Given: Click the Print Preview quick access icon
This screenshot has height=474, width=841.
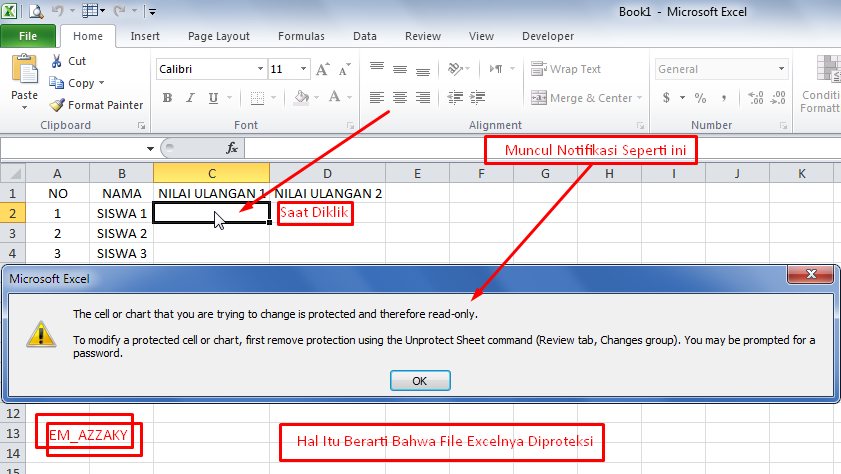Looking at the screenshot, I should coord(36,11).
